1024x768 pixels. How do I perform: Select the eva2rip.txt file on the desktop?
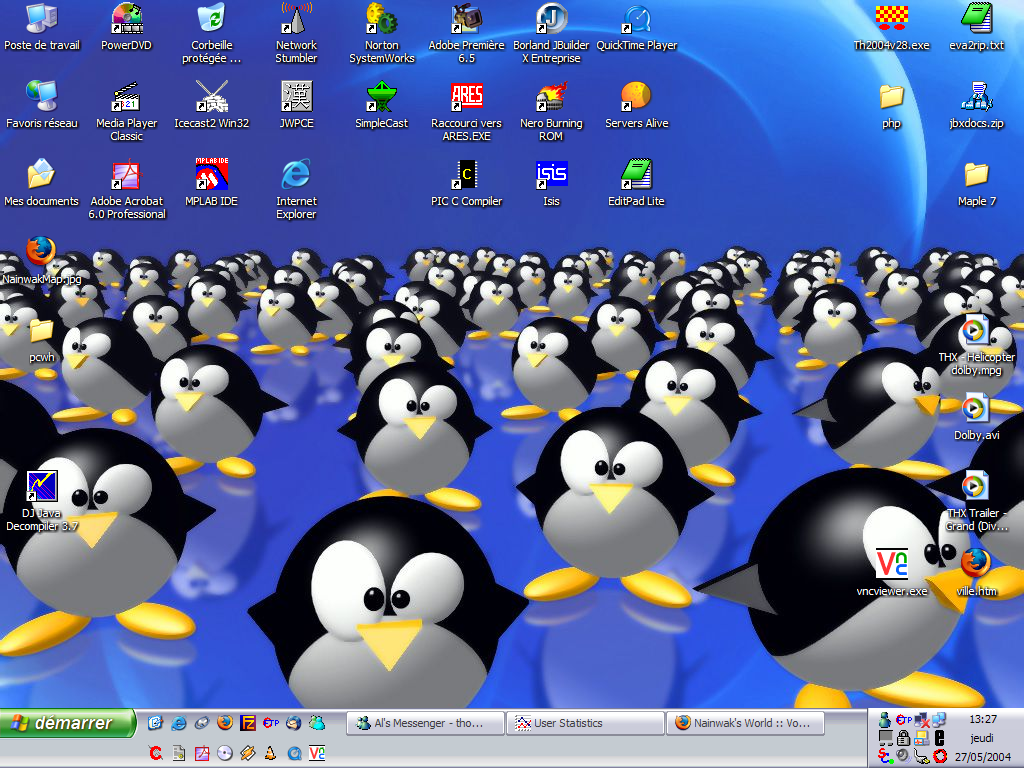pyautogui.click(x=976, y=20)
